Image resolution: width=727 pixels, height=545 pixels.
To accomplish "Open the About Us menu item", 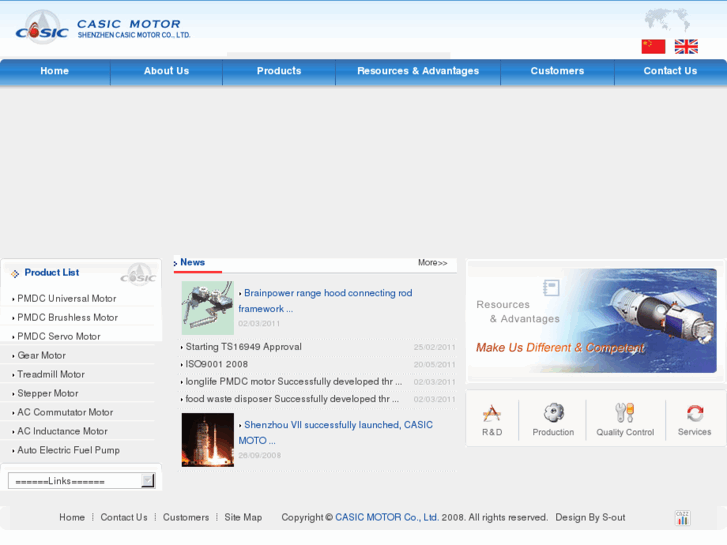I will pos(166,71).
